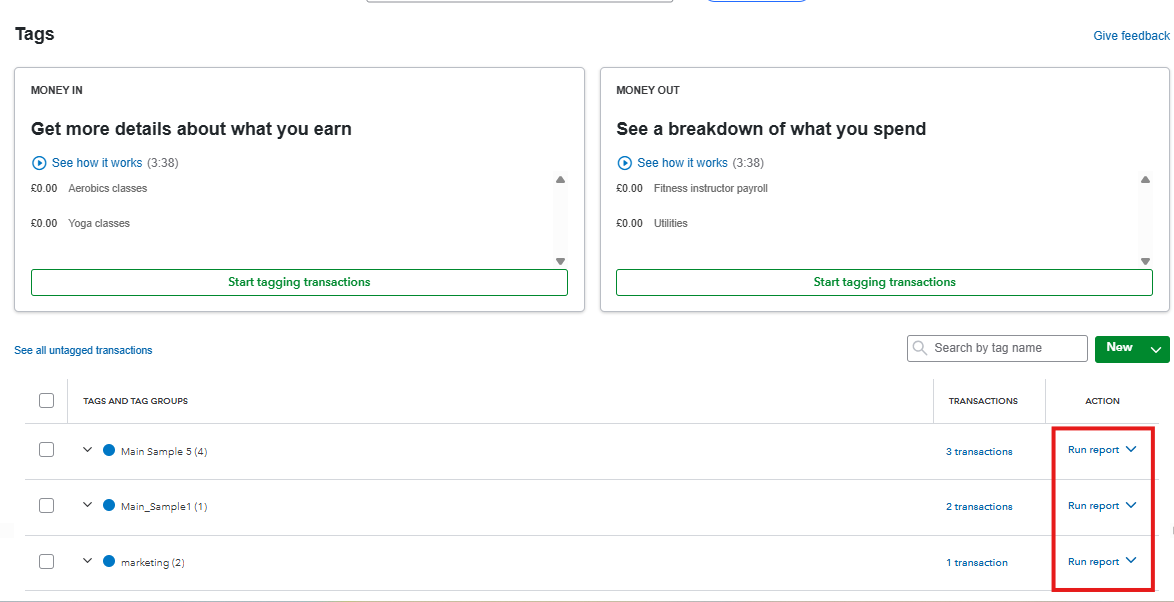Open the Give feedback link

click(x=1131, y=36)
